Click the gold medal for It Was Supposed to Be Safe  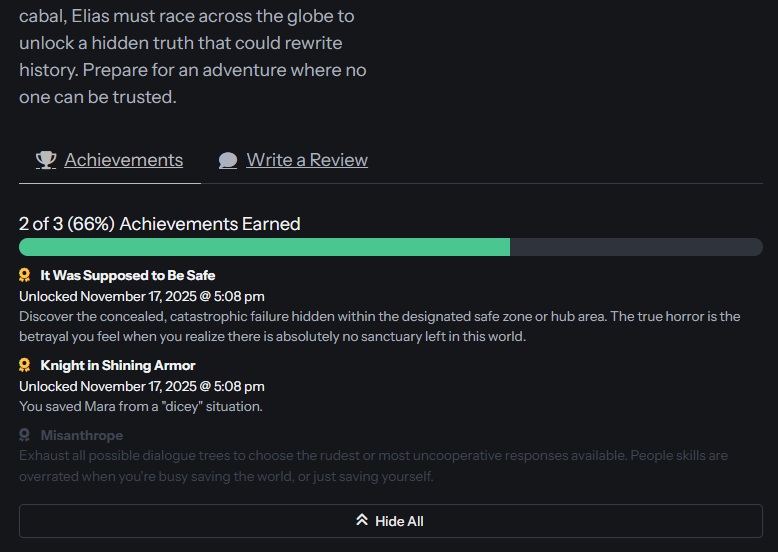coord(25,275)
